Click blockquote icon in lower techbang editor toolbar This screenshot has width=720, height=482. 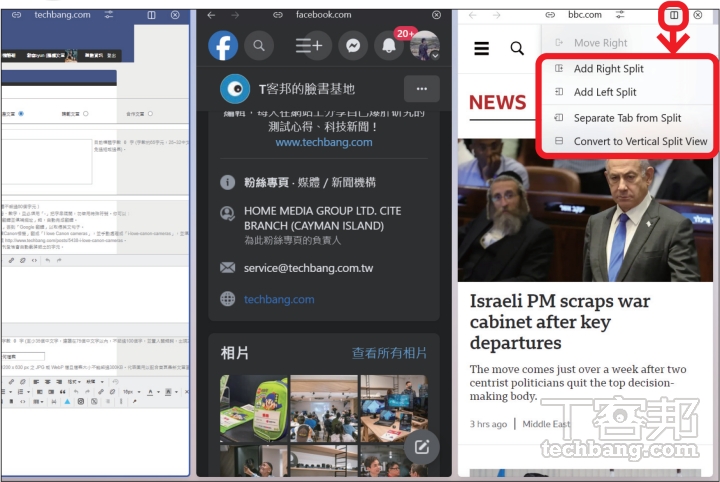62,392
